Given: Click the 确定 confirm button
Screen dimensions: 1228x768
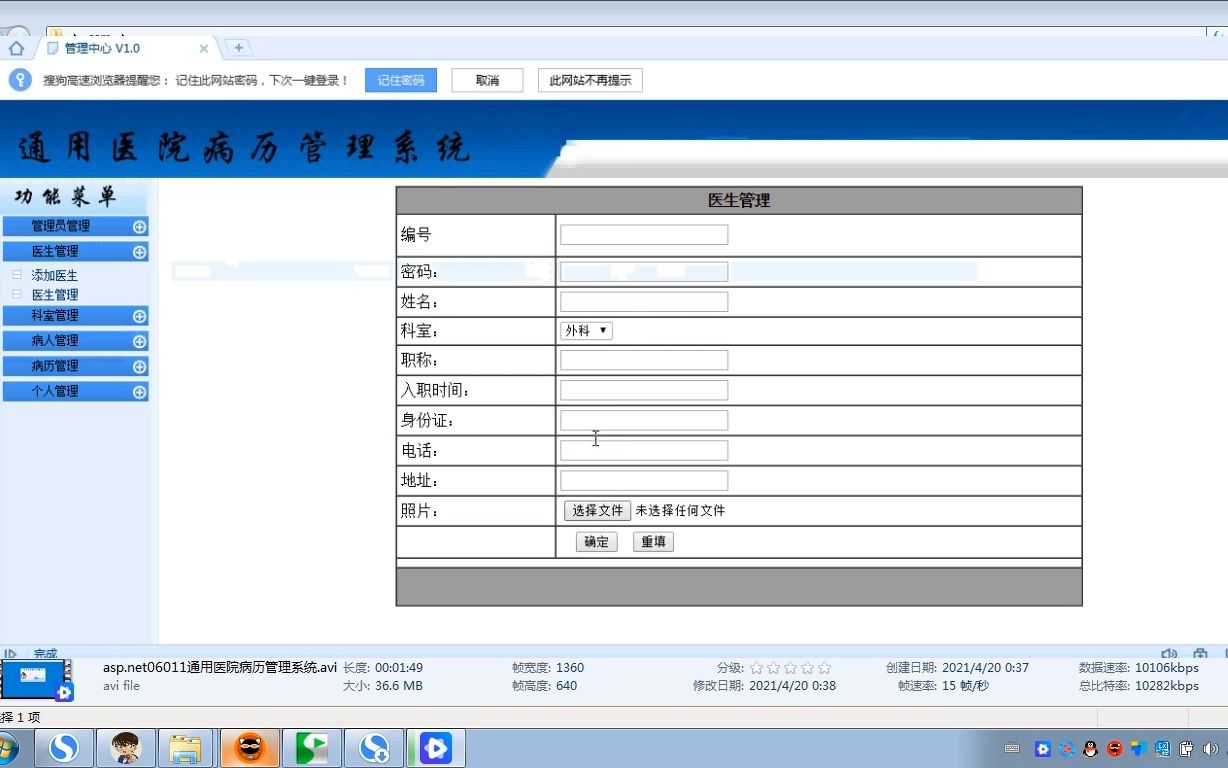Looking at the screenshot, I should pyautogui.click(x=595, y=541).
